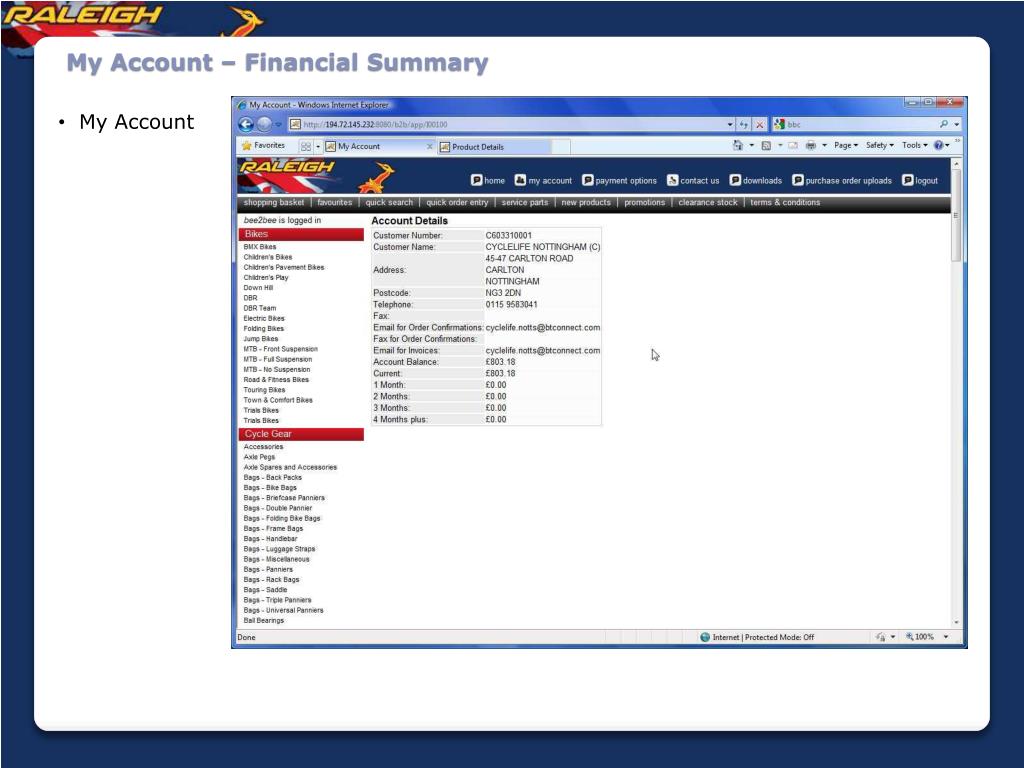The height and width of the screenshot is (768, 1024).
Task: Click the my account nav link
Action: point(543,180)
